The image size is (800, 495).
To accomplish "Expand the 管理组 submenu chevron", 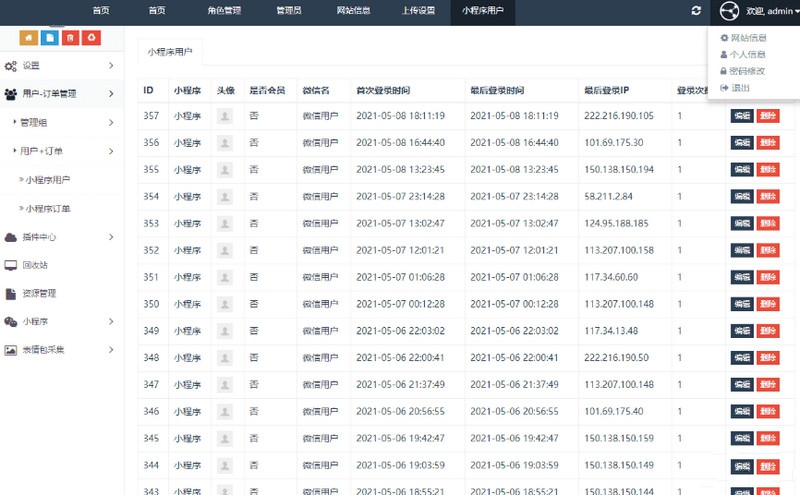I will coord(111,122).
